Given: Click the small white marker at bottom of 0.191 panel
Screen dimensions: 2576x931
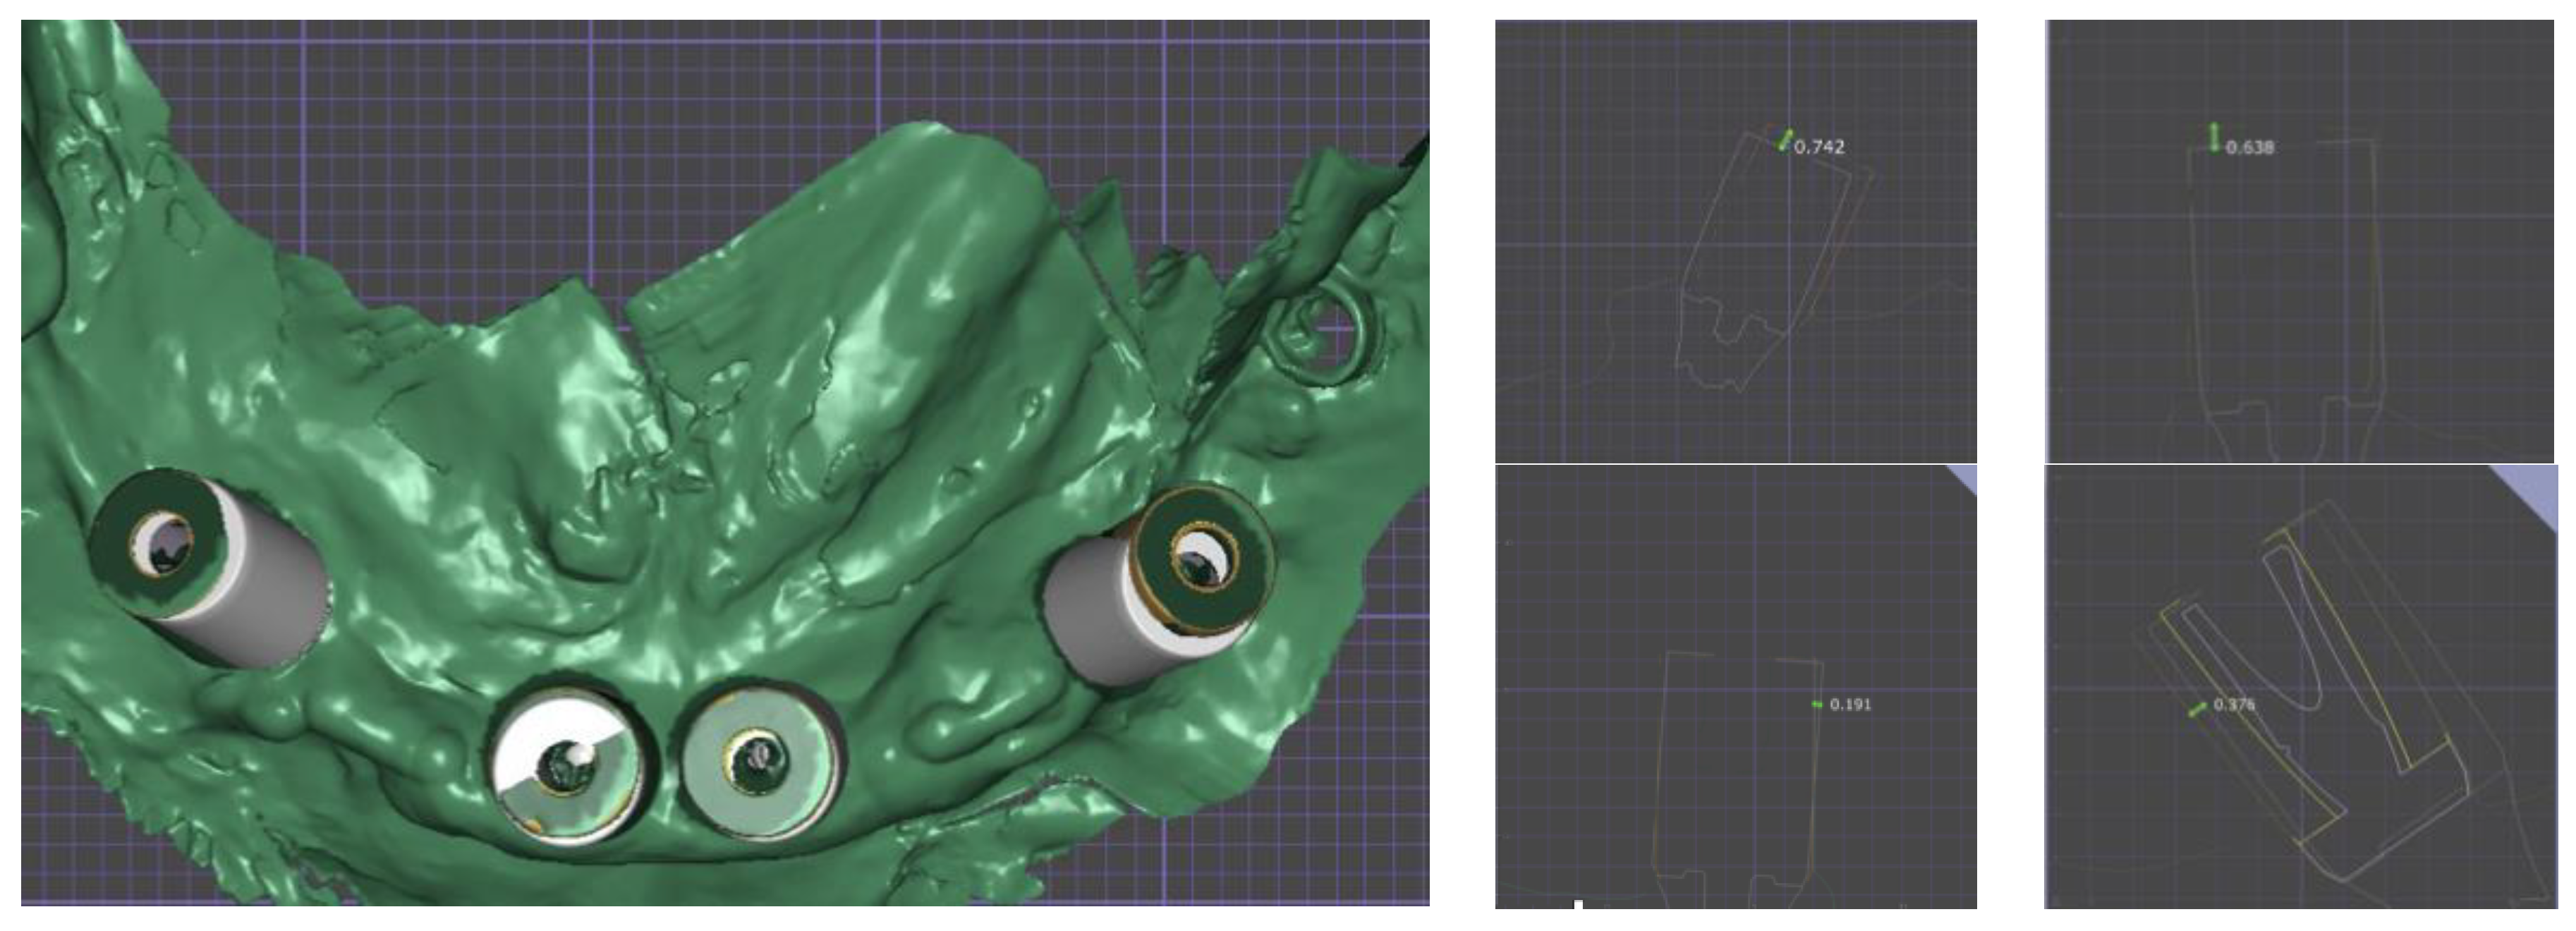Looking at the screenshot, I should 1578,904.
